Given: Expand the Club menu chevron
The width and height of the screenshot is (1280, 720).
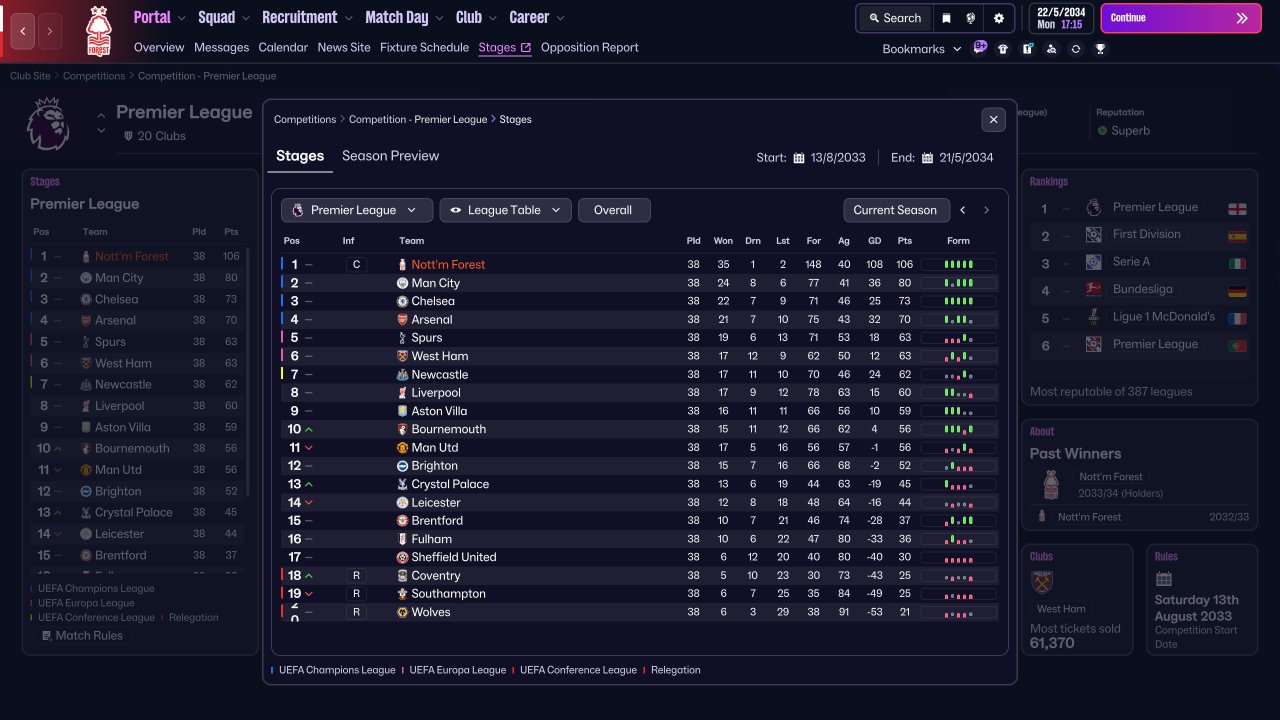Looking at the screenshot, I should point(494,18).
